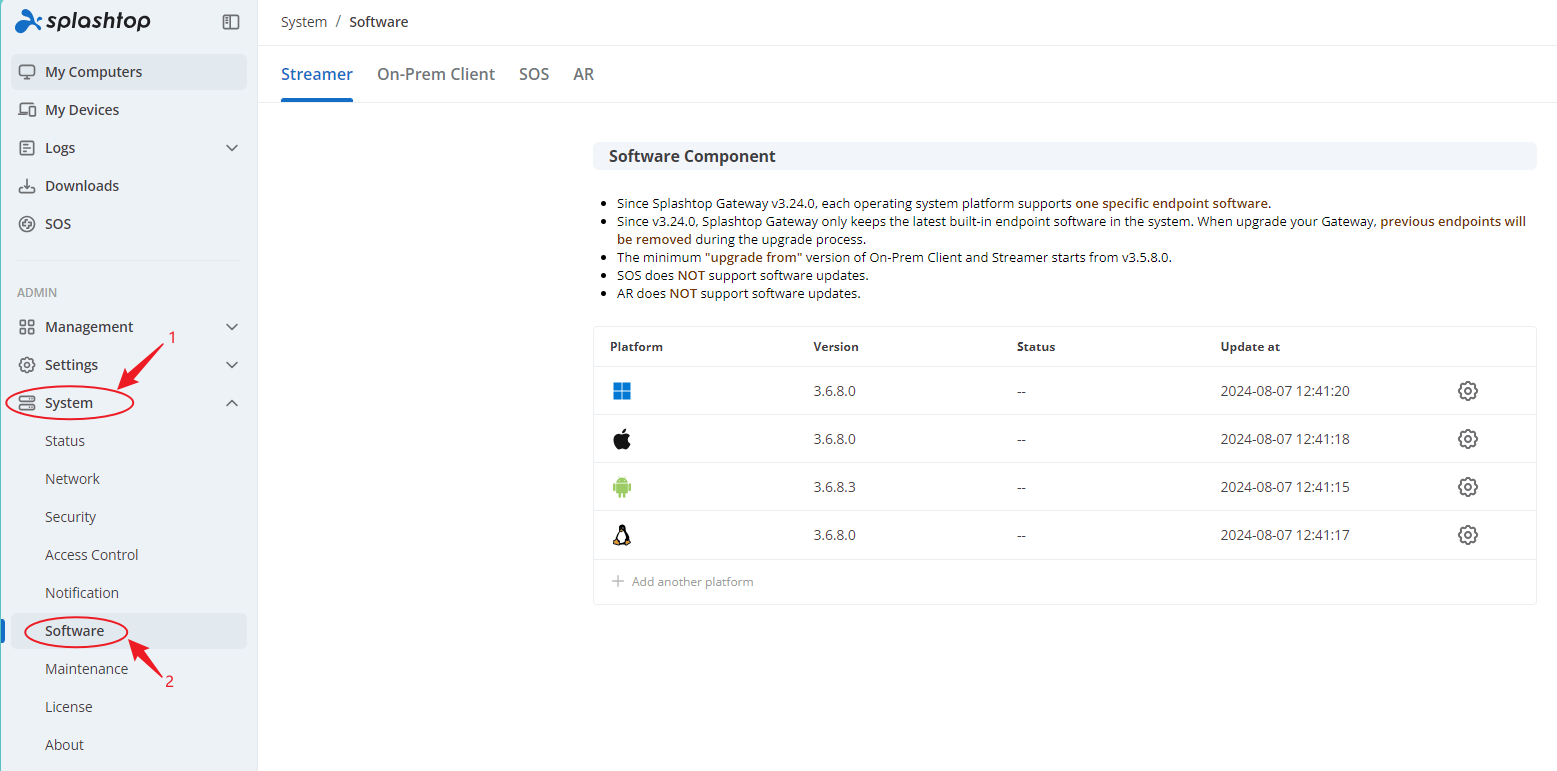
Task: Click the Management grid icon
Action: (x=27, y=327)
